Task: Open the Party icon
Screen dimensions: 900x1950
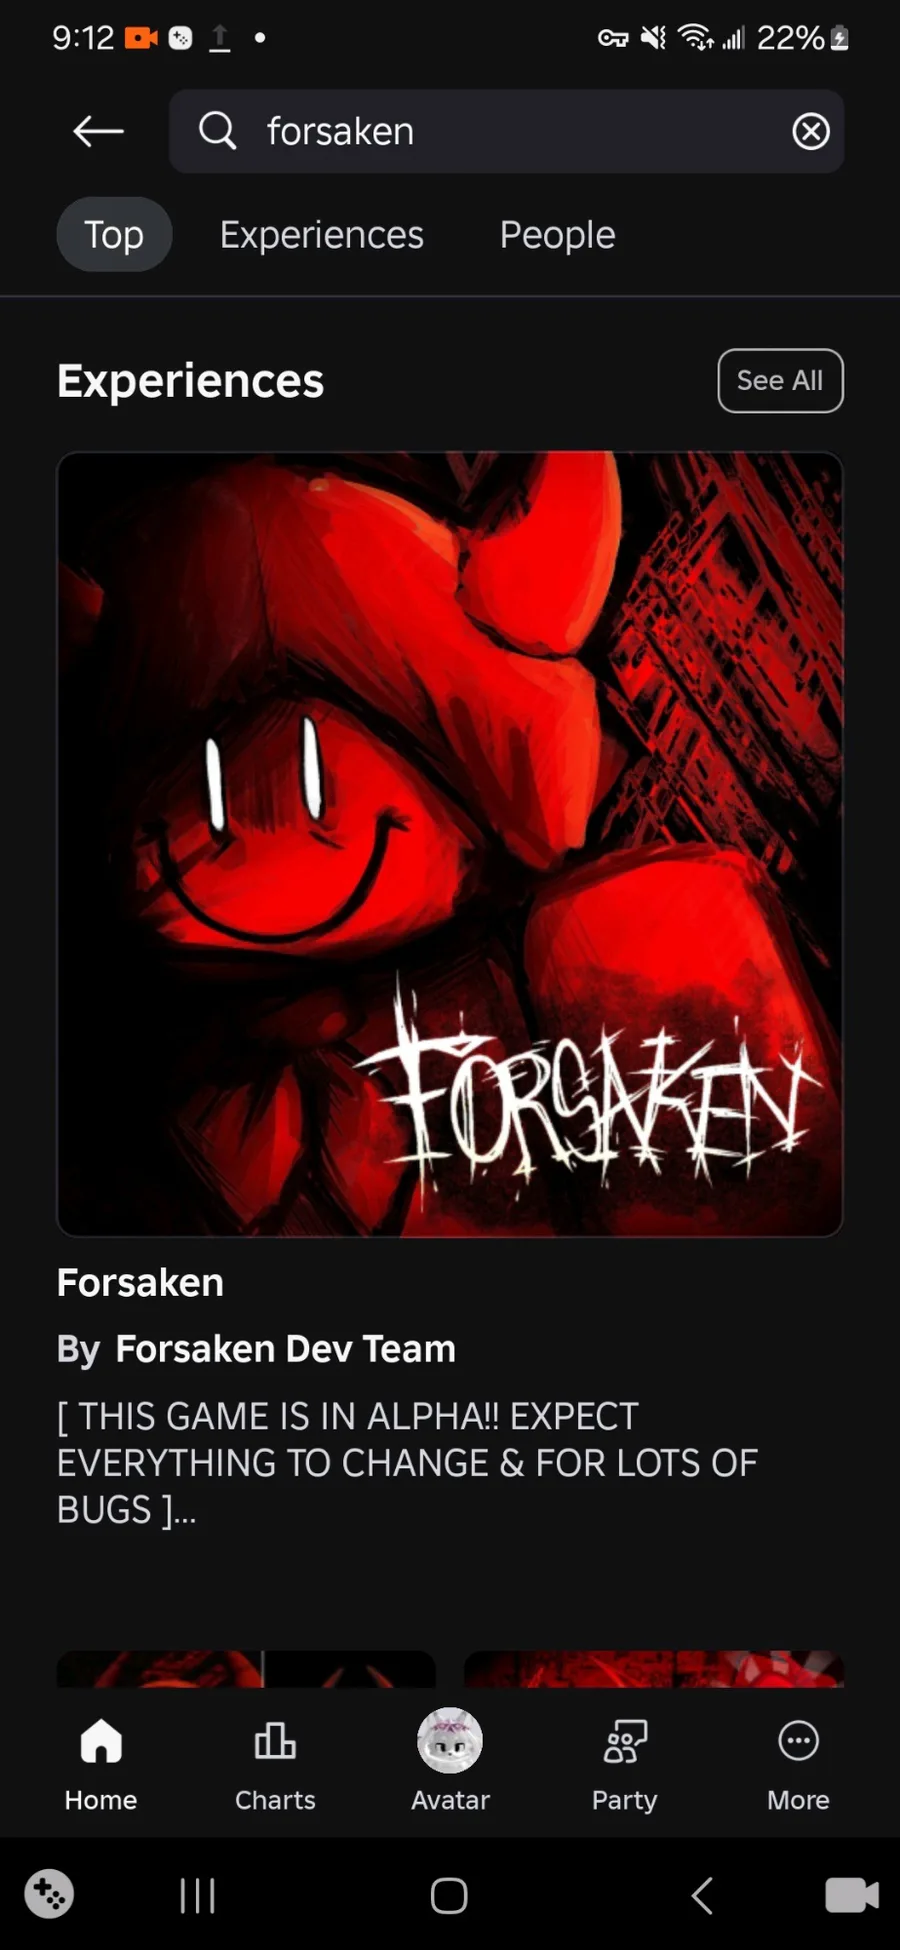Action: [x=625, y=1741]
